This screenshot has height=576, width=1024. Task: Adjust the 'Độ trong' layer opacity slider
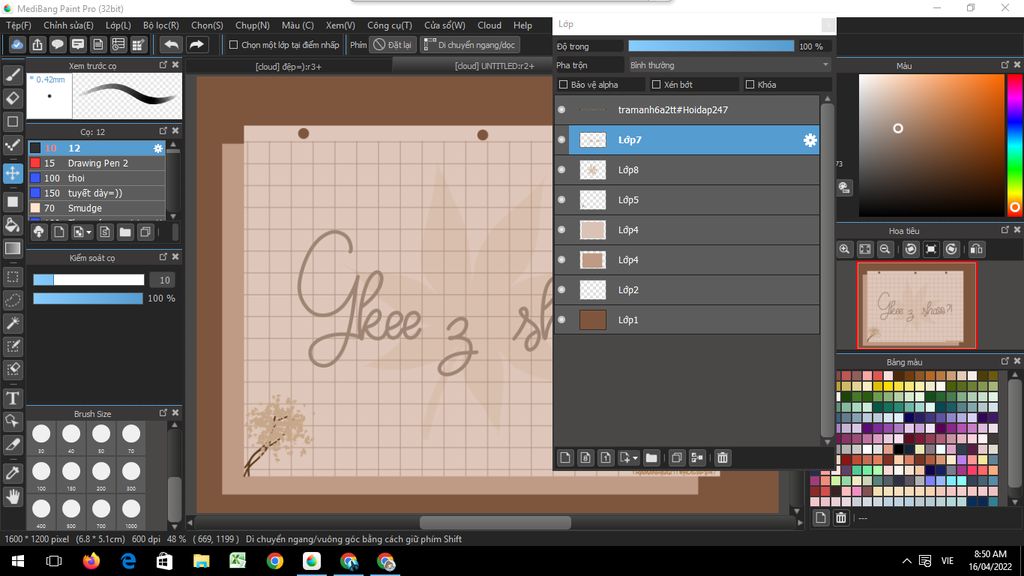[711, 46]
